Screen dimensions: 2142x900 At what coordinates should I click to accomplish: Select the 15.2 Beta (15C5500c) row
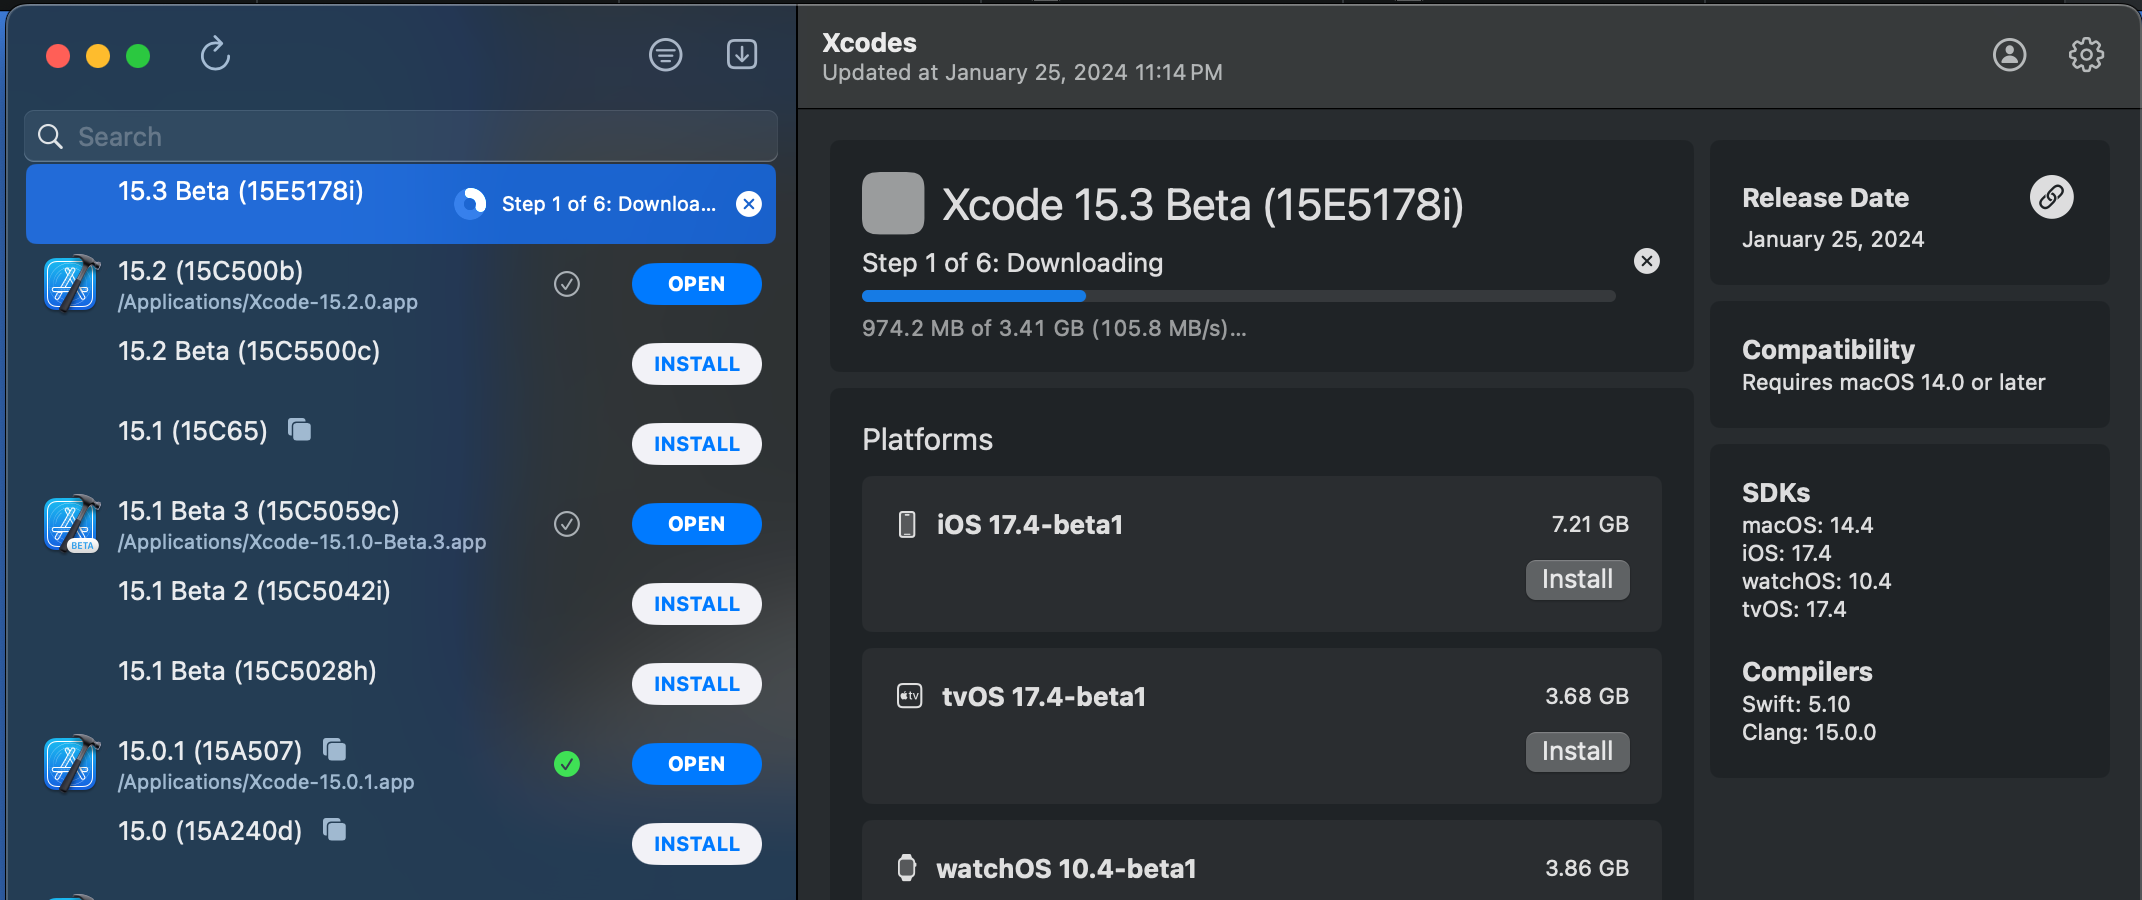(401, 364)
